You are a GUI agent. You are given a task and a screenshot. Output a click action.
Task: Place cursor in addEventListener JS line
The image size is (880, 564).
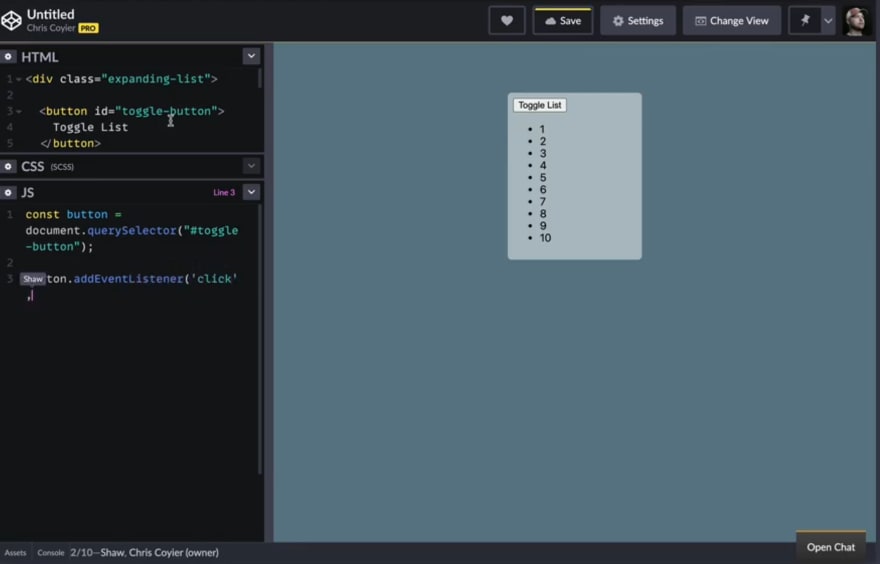[x=131, y=279]
